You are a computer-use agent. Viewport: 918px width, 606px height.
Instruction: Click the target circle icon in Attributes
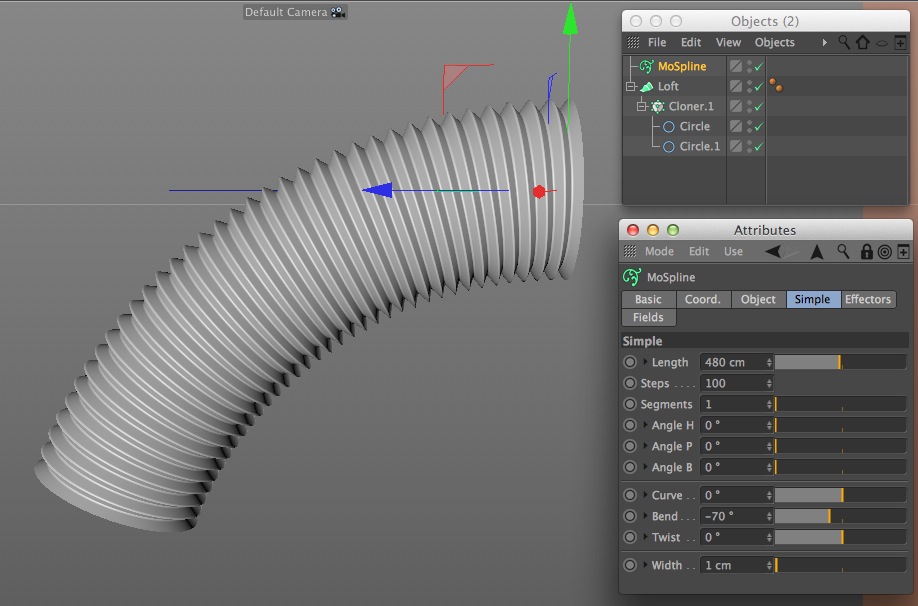pos(885,252)
